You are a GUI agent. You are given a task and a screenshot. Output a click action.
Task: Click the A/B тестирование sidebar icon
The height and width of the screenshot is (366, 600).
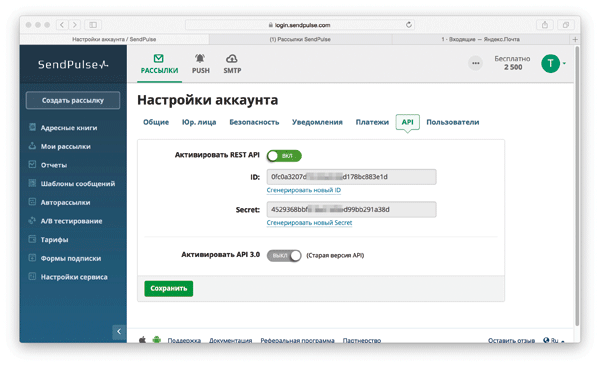[33, 221]
